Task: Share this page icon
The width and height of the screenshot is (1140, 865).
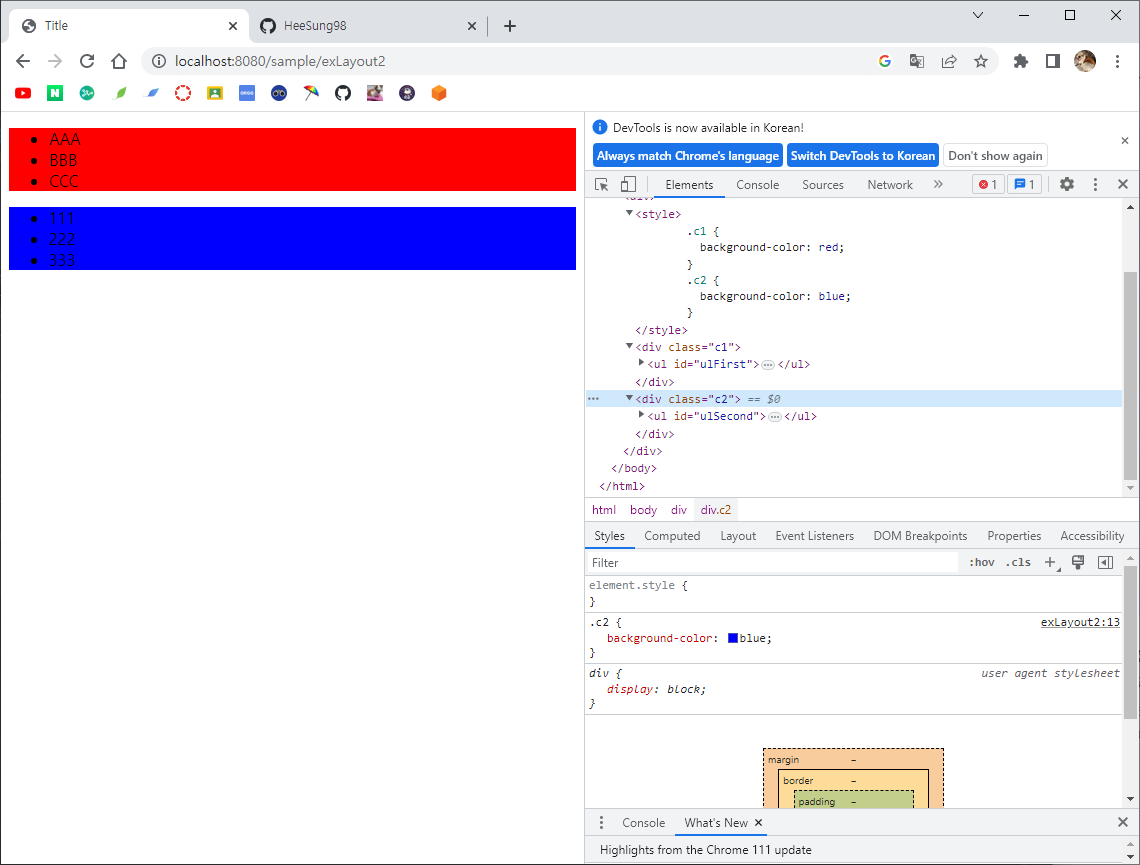Action: tap(949, 61)
